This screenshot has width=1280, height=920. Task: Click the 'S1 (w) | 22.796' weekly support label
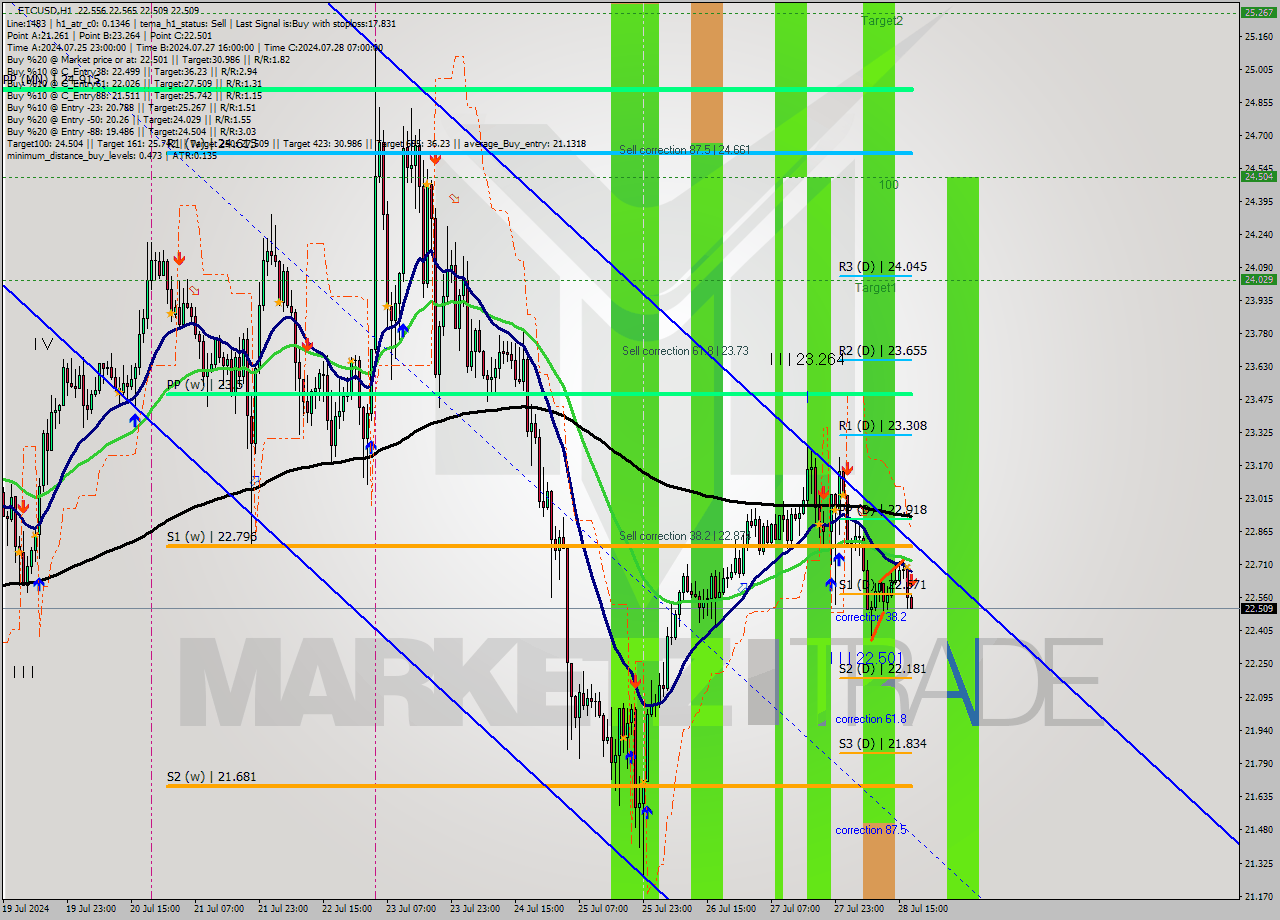pyautogui.click(x=211, y=537)
